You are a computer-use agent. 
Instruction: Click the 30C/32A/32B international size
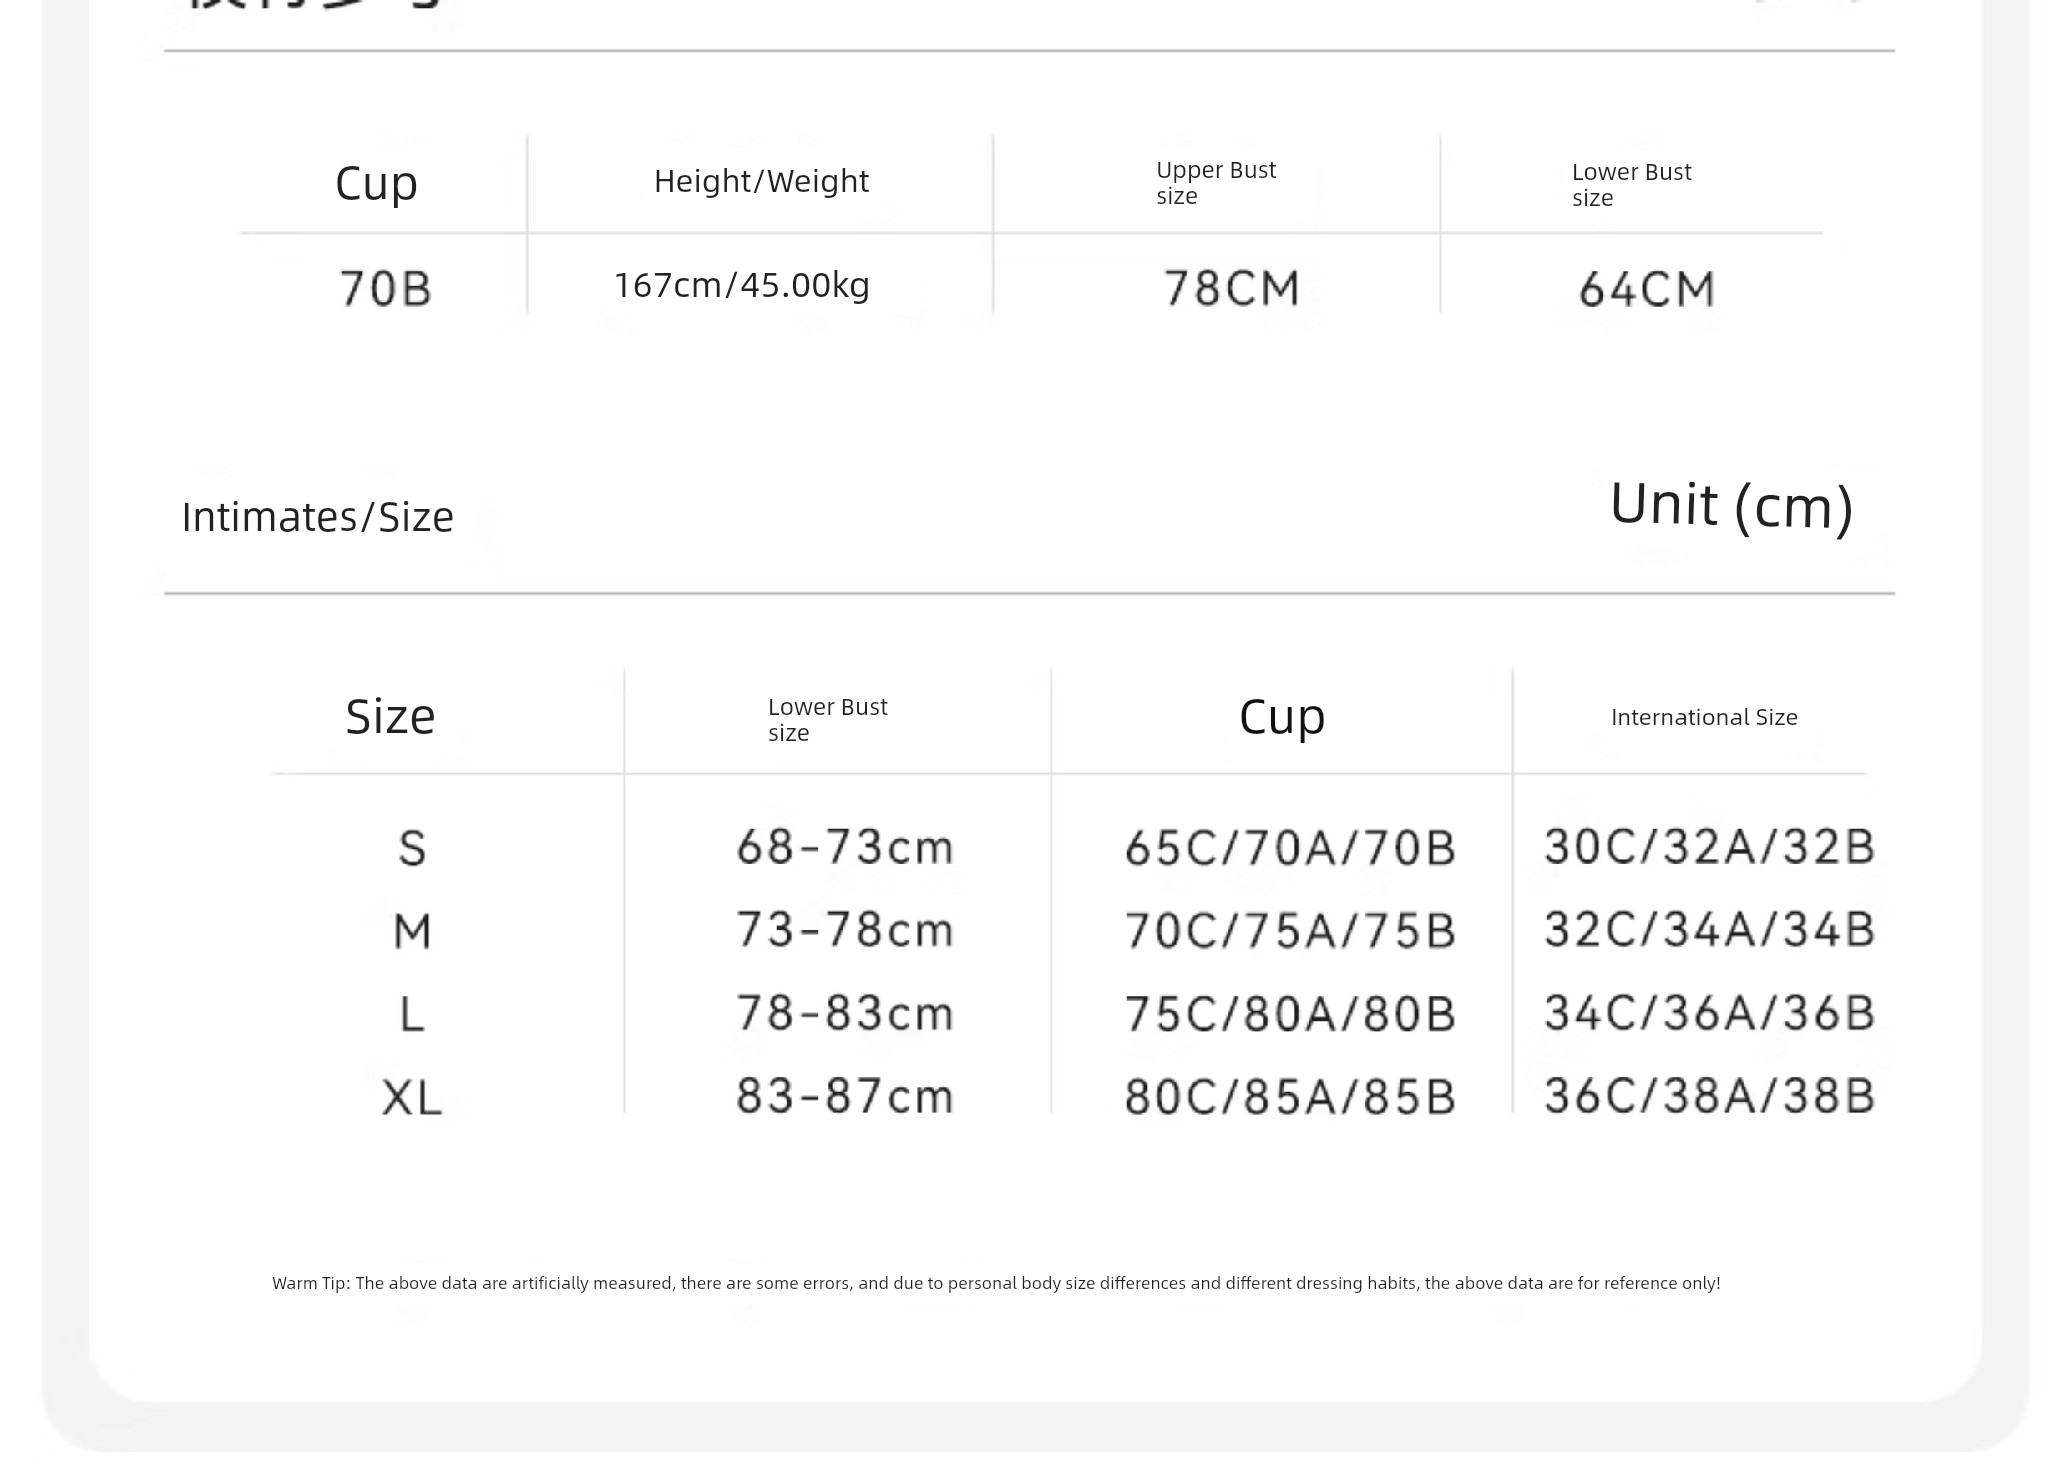click(1709, 847)
